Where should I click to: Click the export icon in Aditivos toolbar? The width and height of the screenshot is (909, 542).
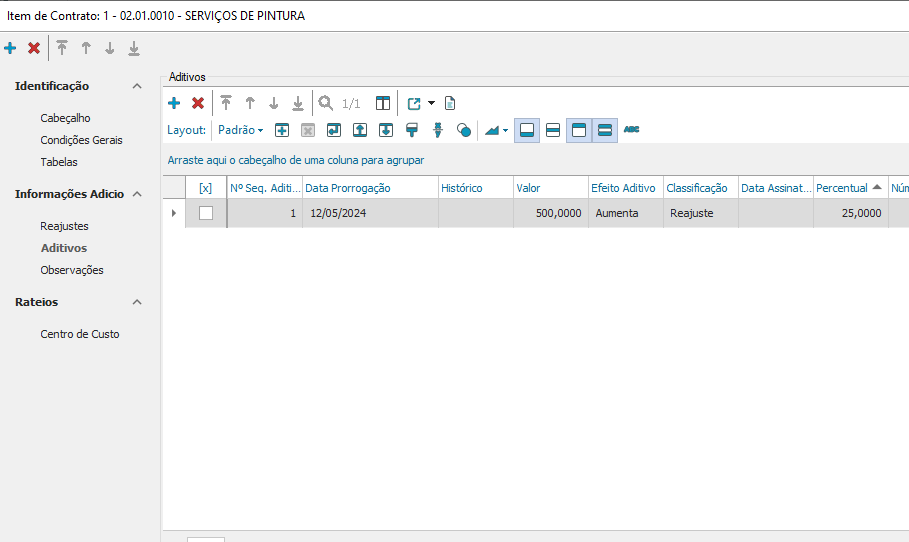click(x=414, y=103)
